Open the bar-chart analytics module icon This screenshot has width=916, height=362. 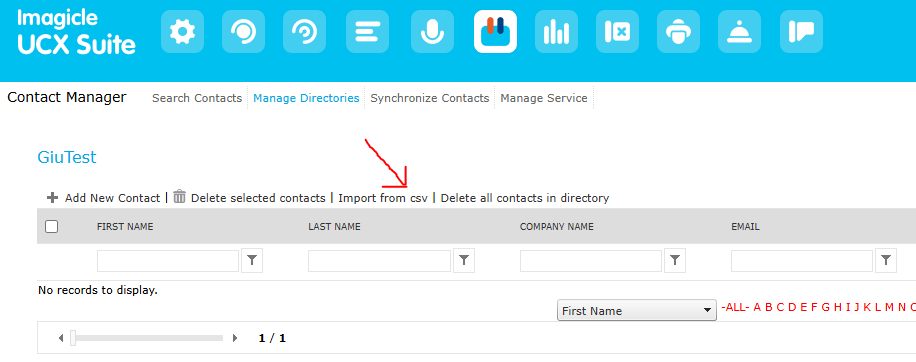(x=556, y=32)
